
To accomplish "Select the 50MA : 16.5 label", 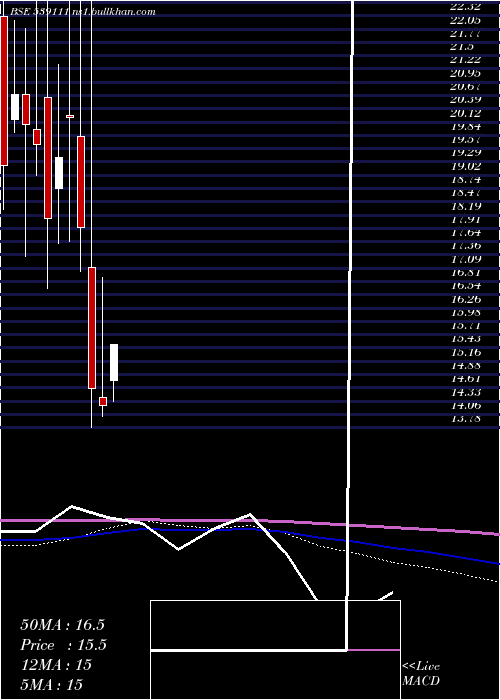I will click(62, 625).
